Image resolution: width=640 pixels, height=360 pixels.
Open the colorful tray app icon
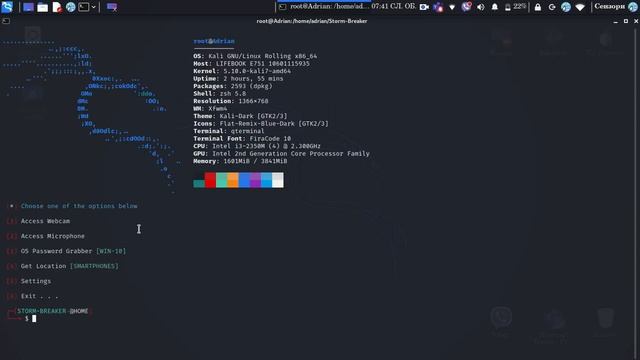(x=438, y=7)
